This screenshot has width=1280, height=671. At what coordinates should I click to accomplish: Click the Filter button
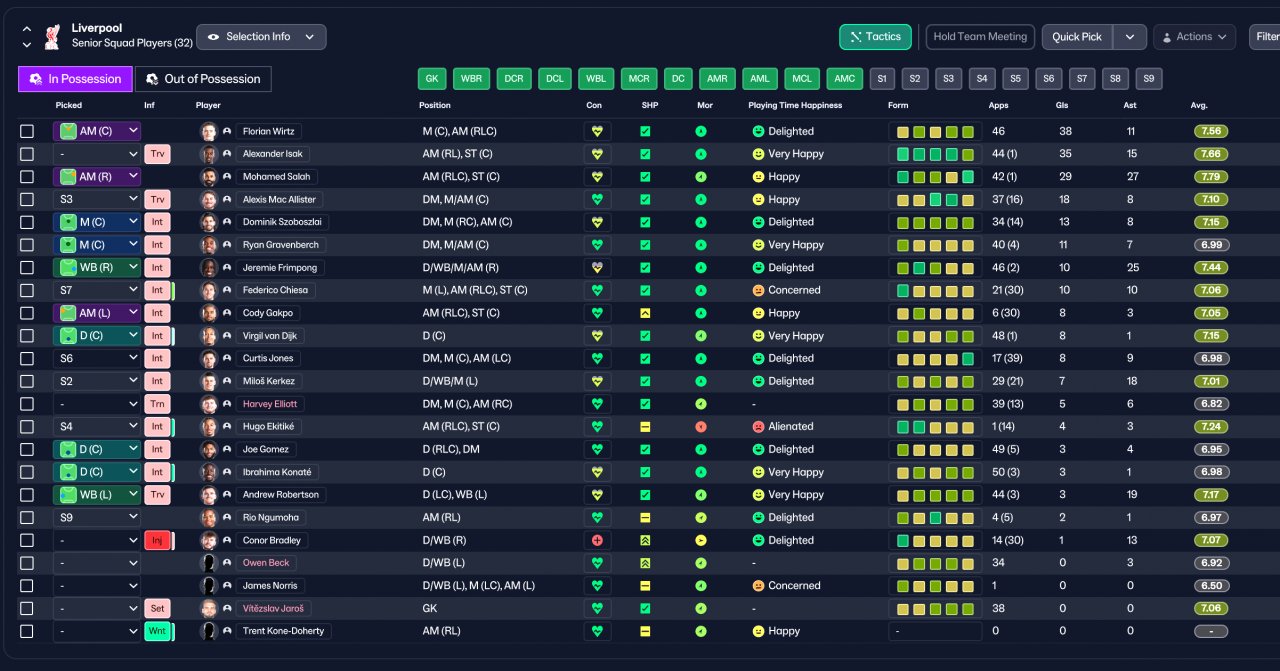(x=1265, y=37)
